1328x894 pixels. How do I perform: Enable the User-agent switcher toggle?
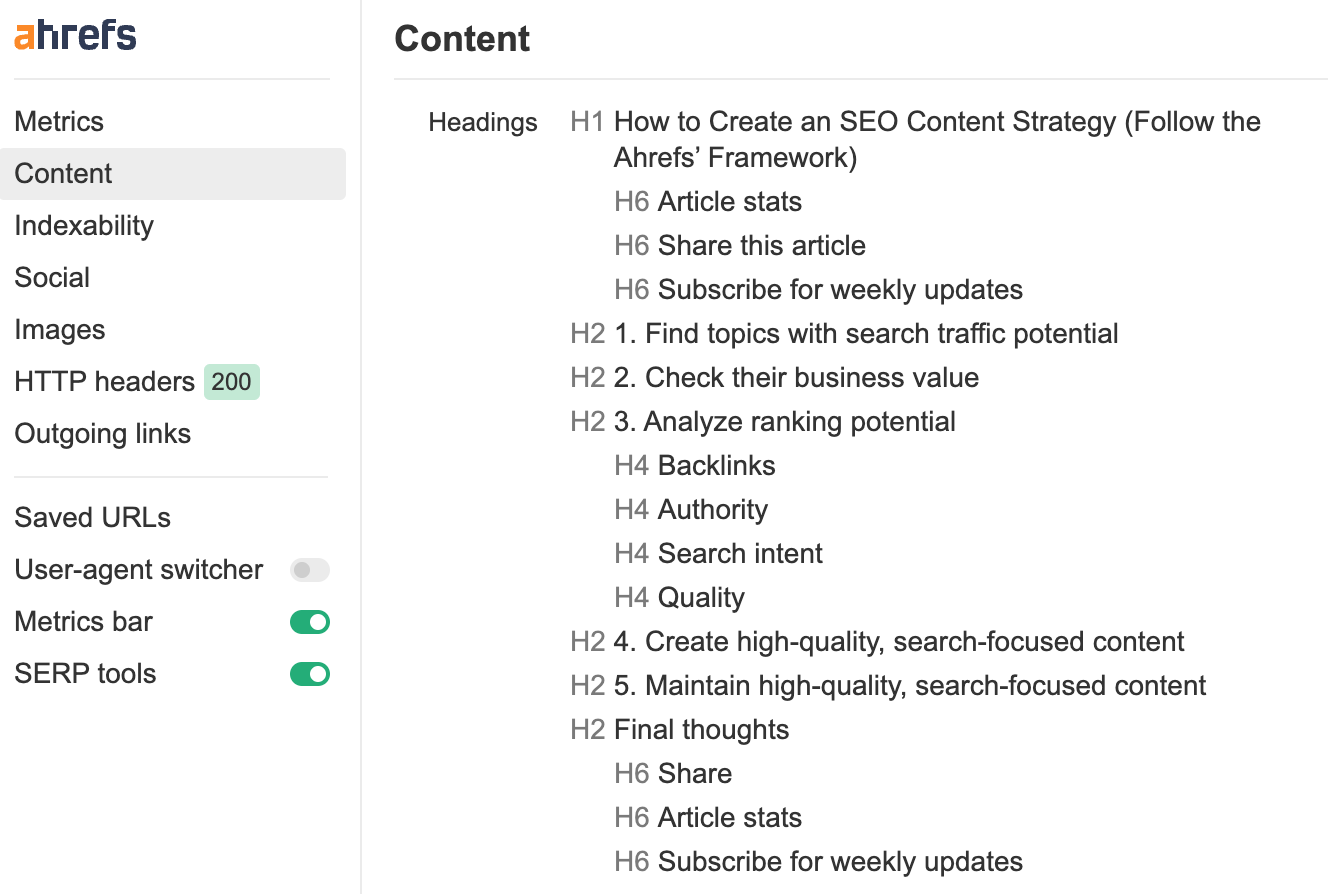click(309, 569)
